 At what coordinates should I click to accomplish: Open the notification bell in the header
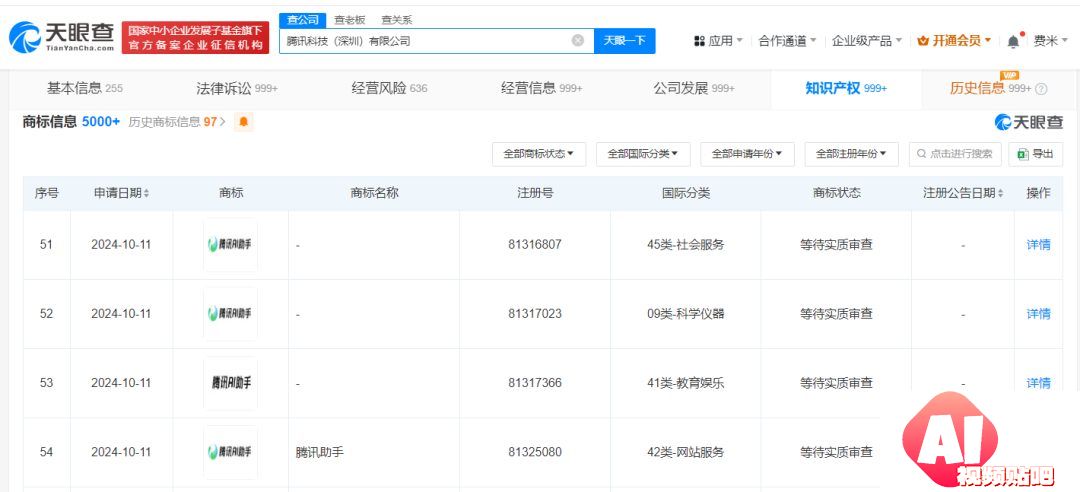point(1012,41)
